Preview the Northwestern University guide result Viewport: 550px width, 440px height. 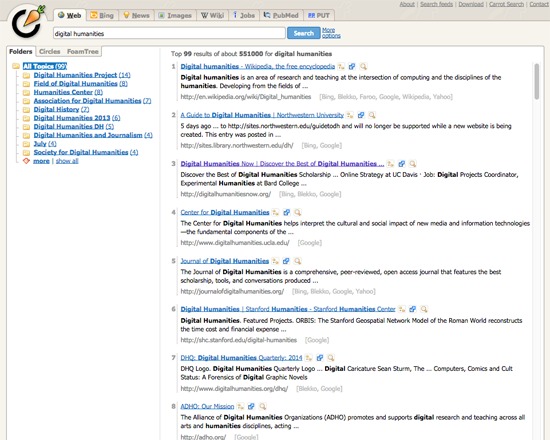[372, 115]
